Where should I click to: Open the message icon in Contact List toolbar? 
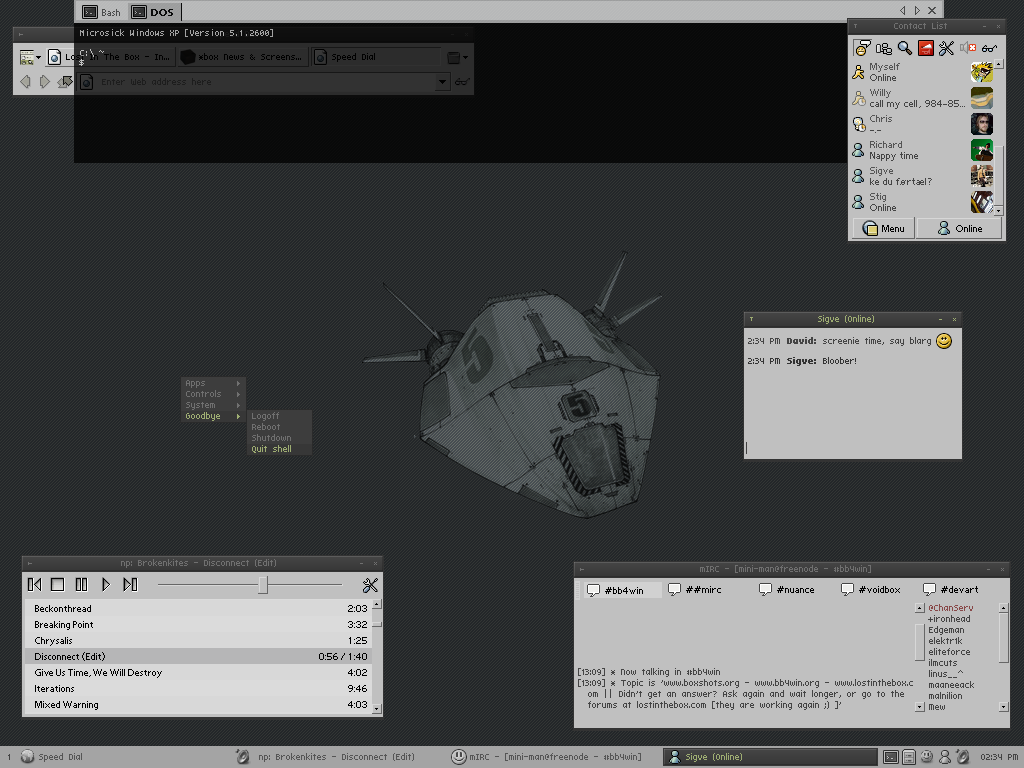pos(862,48)
